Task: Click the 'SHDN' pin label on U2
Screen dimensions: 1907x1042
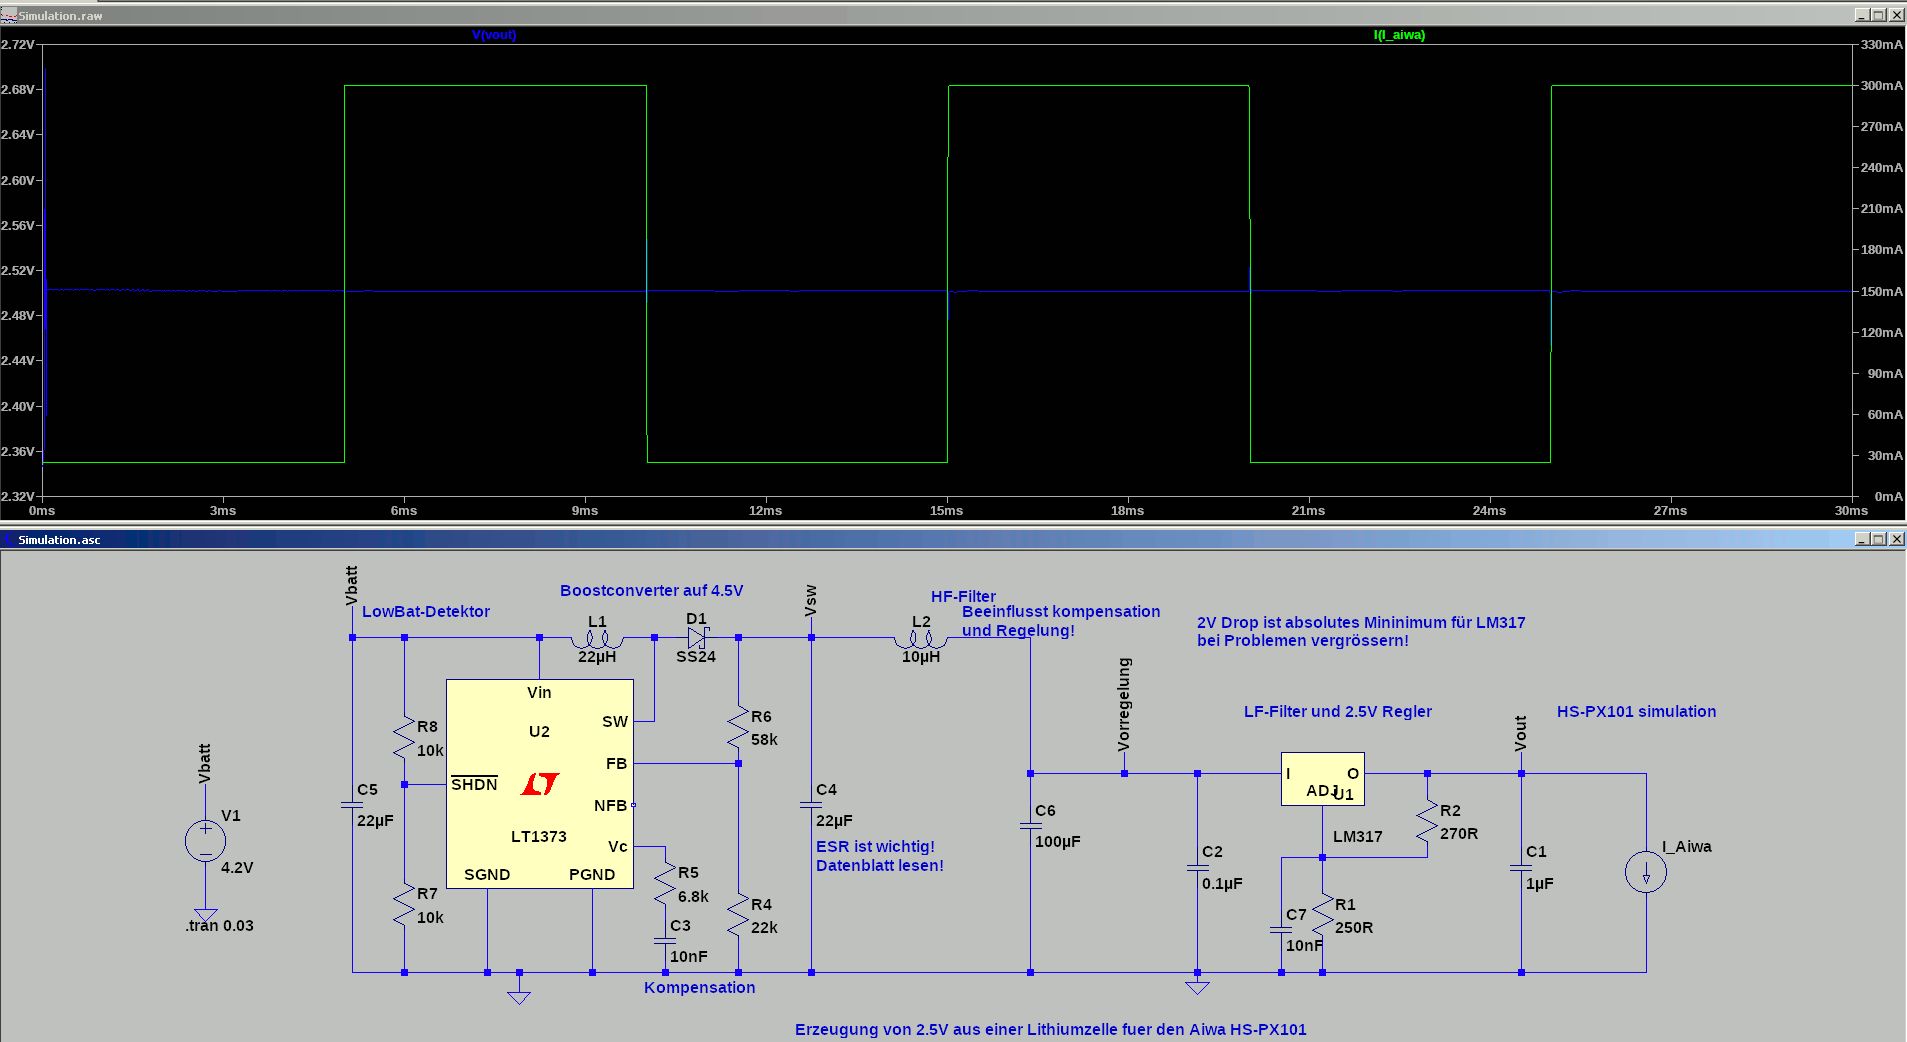Action: click(474, 784)
